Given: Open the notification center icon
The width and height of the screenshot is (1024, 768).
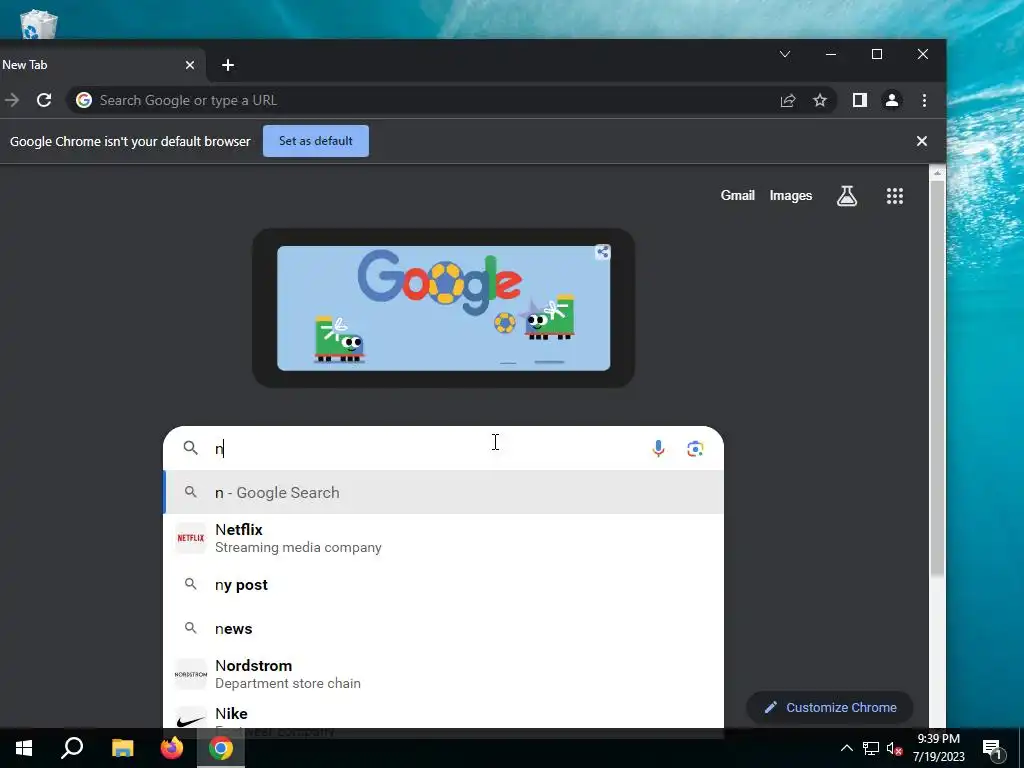Looking at the screenshot, I should coord(991,749).
